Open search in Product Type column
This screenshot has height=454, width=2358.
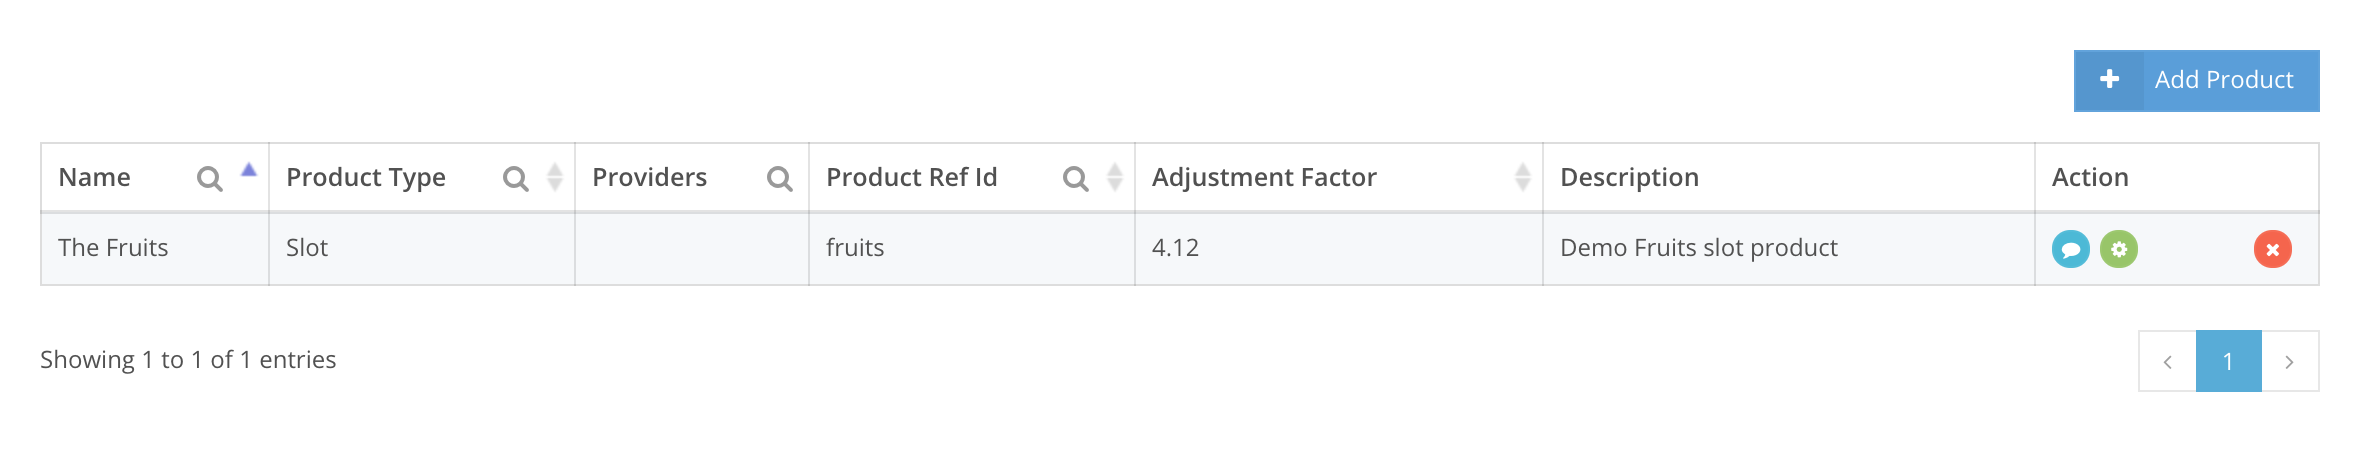pos(515,179)
